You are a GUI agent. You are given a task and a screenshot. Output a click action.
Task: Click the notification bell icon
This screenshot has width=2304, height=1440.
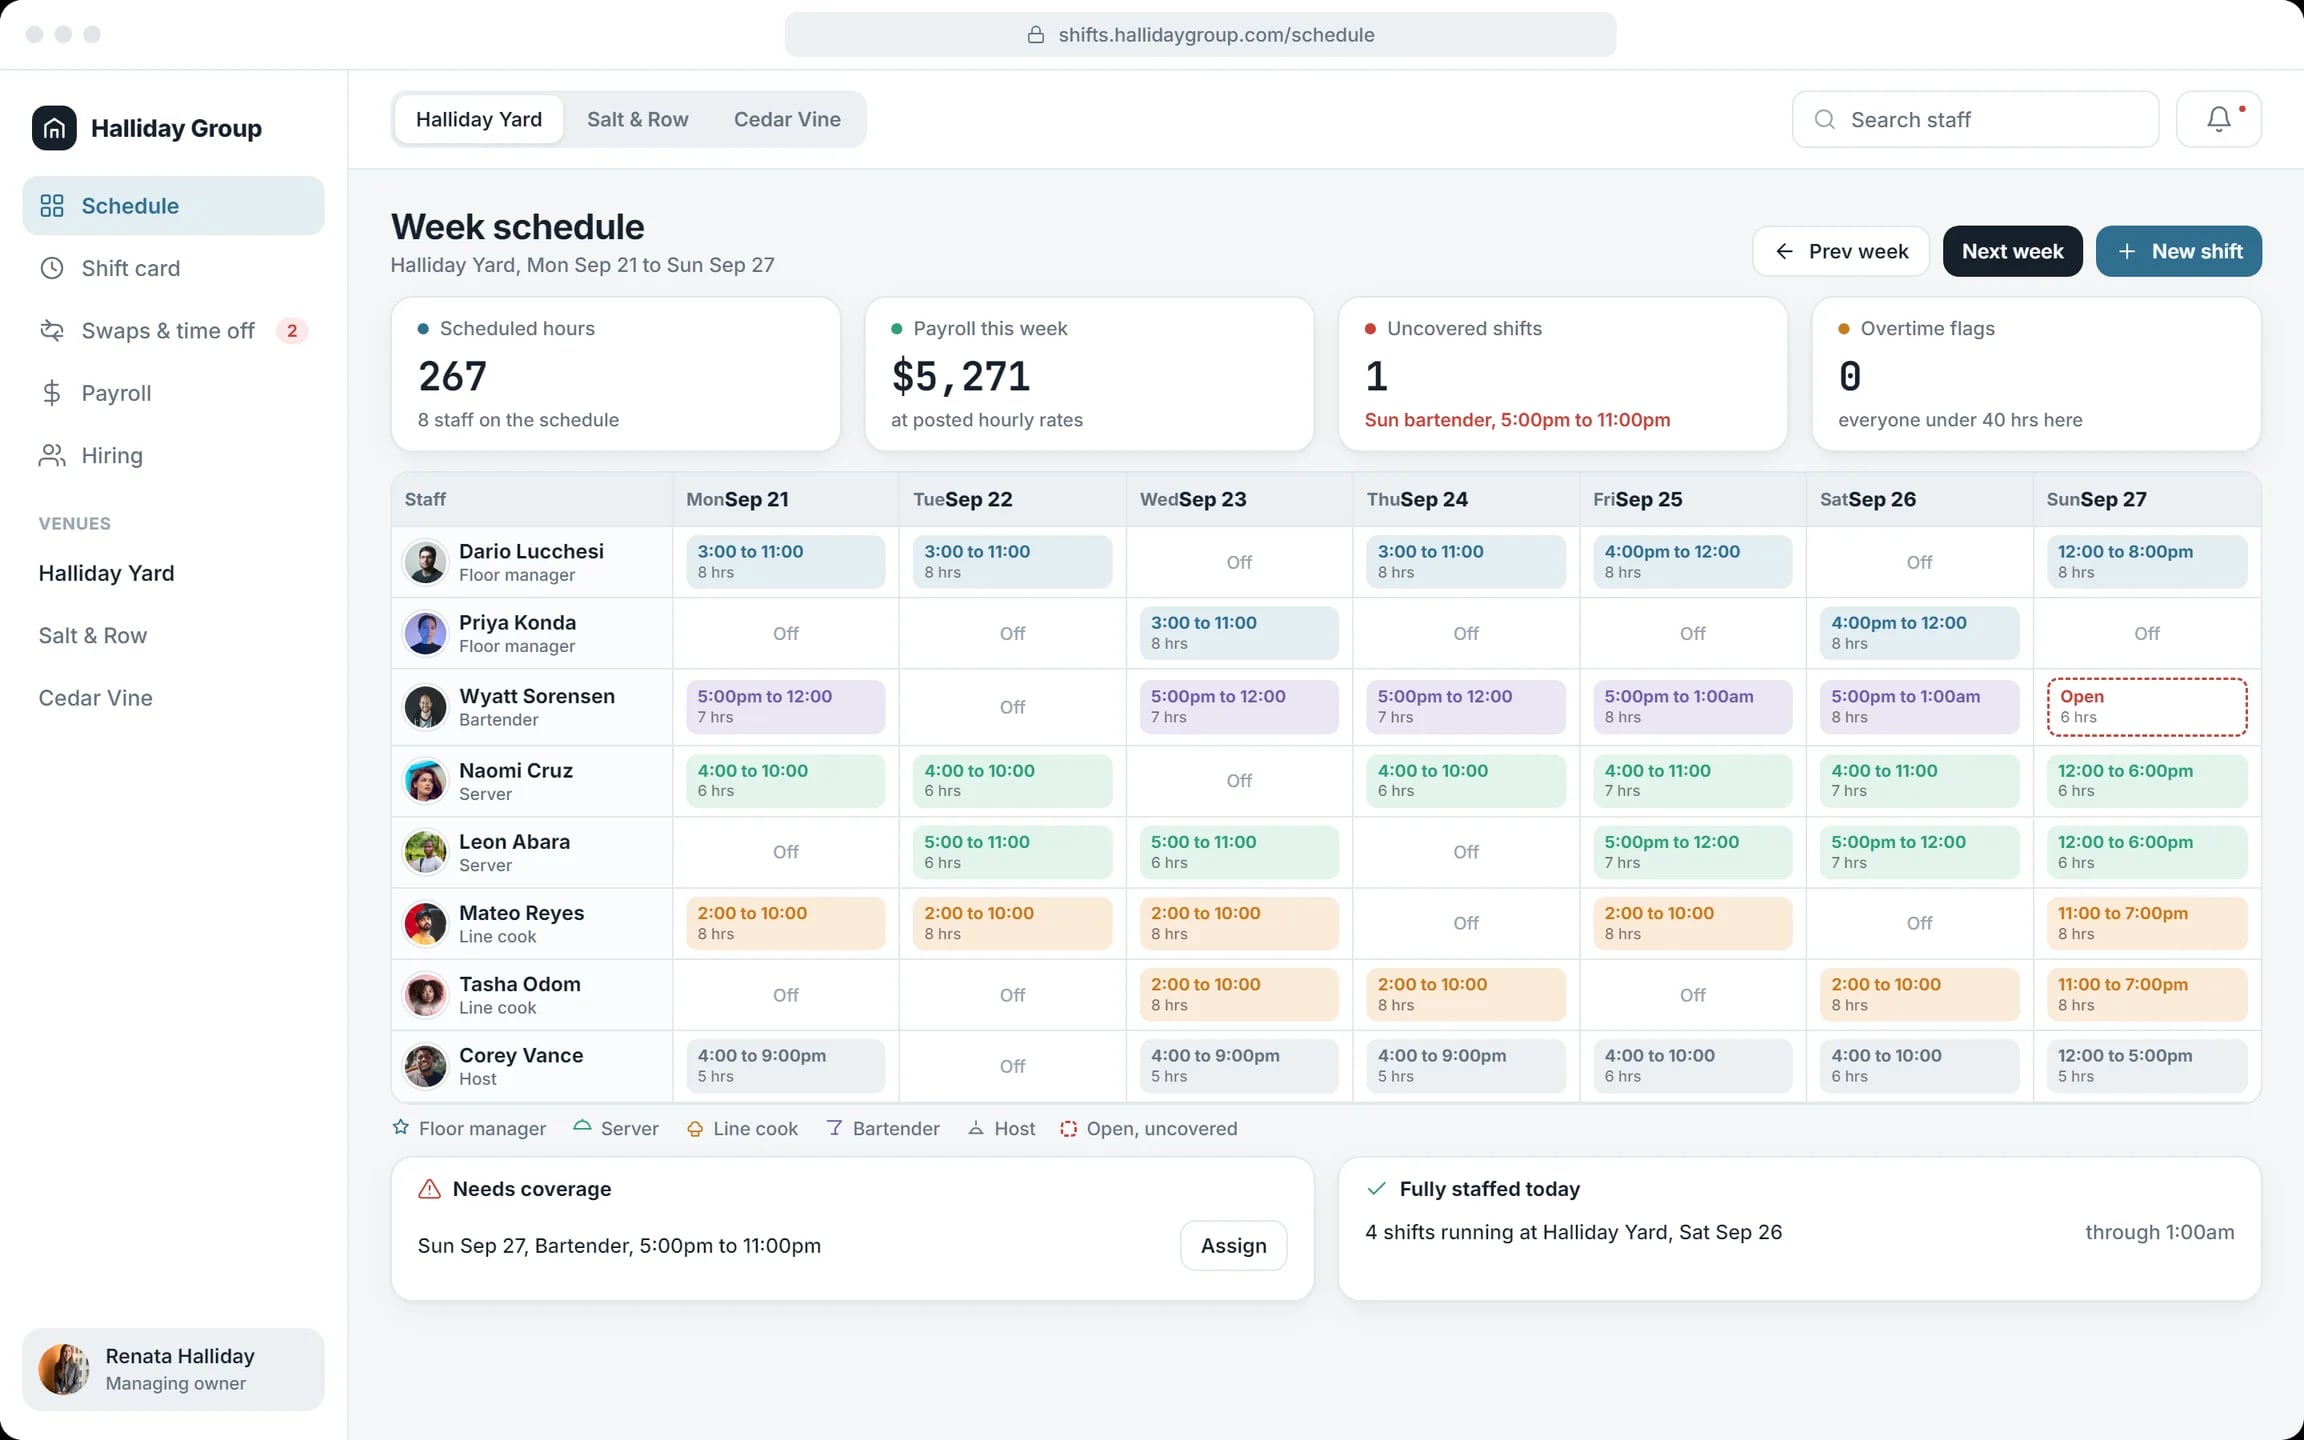(x=2218, y=119)
